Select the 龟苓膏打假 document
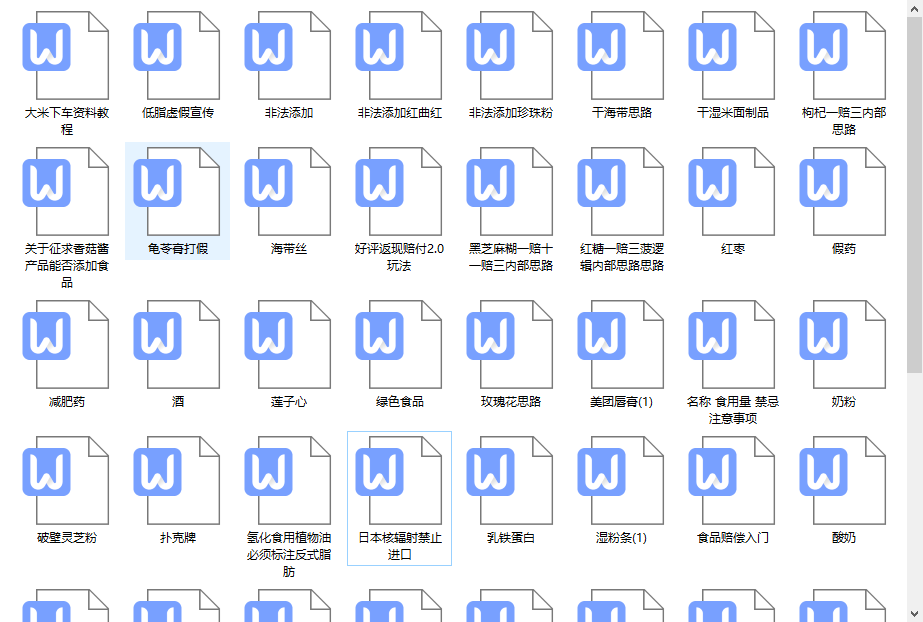The image size is (923, 622). pyautogui.click(x=177, y=190)
